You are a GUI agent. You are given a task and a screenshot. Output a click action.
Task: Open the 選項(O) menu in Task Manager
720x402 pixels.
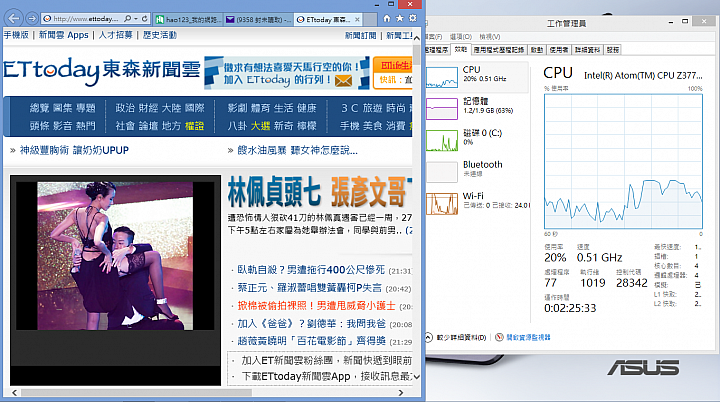[x=461, y=36]
